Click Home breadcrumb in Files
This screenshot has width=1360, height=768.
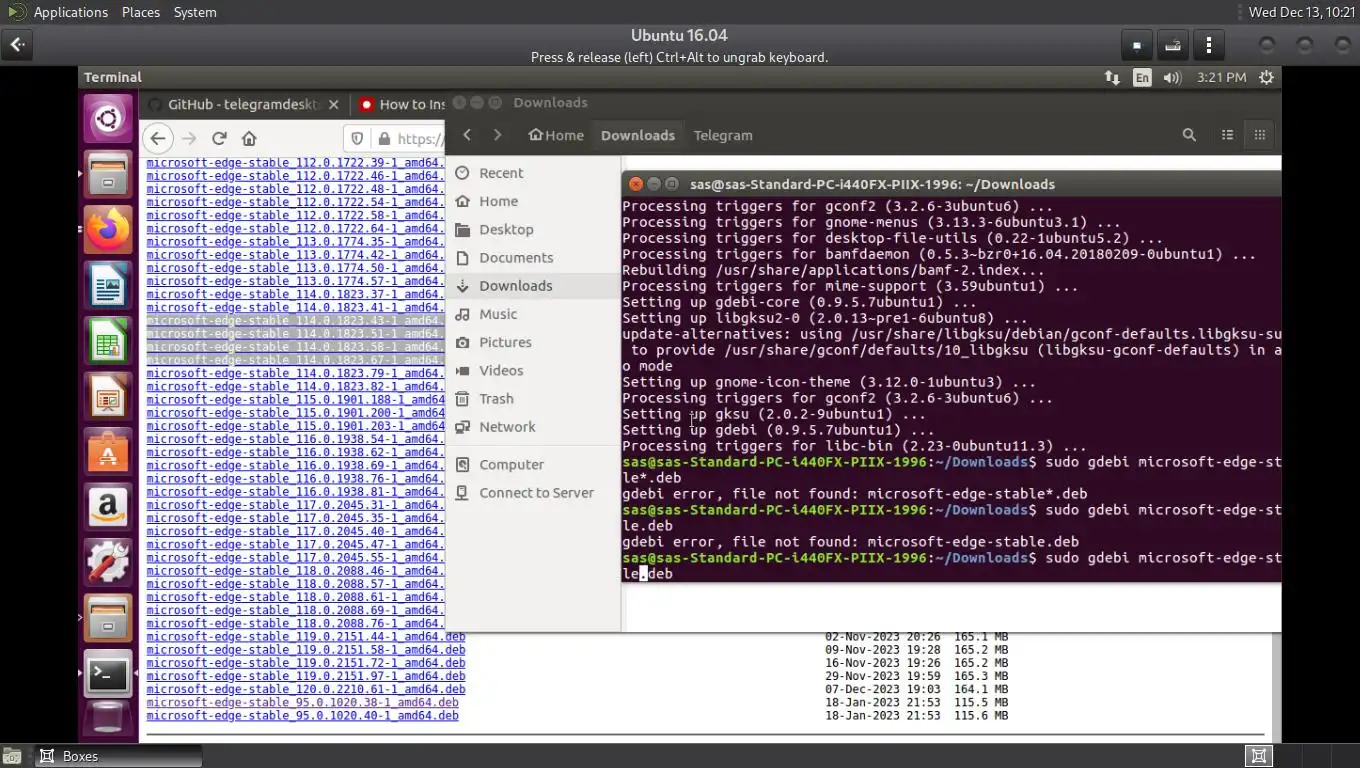point(556,135)
